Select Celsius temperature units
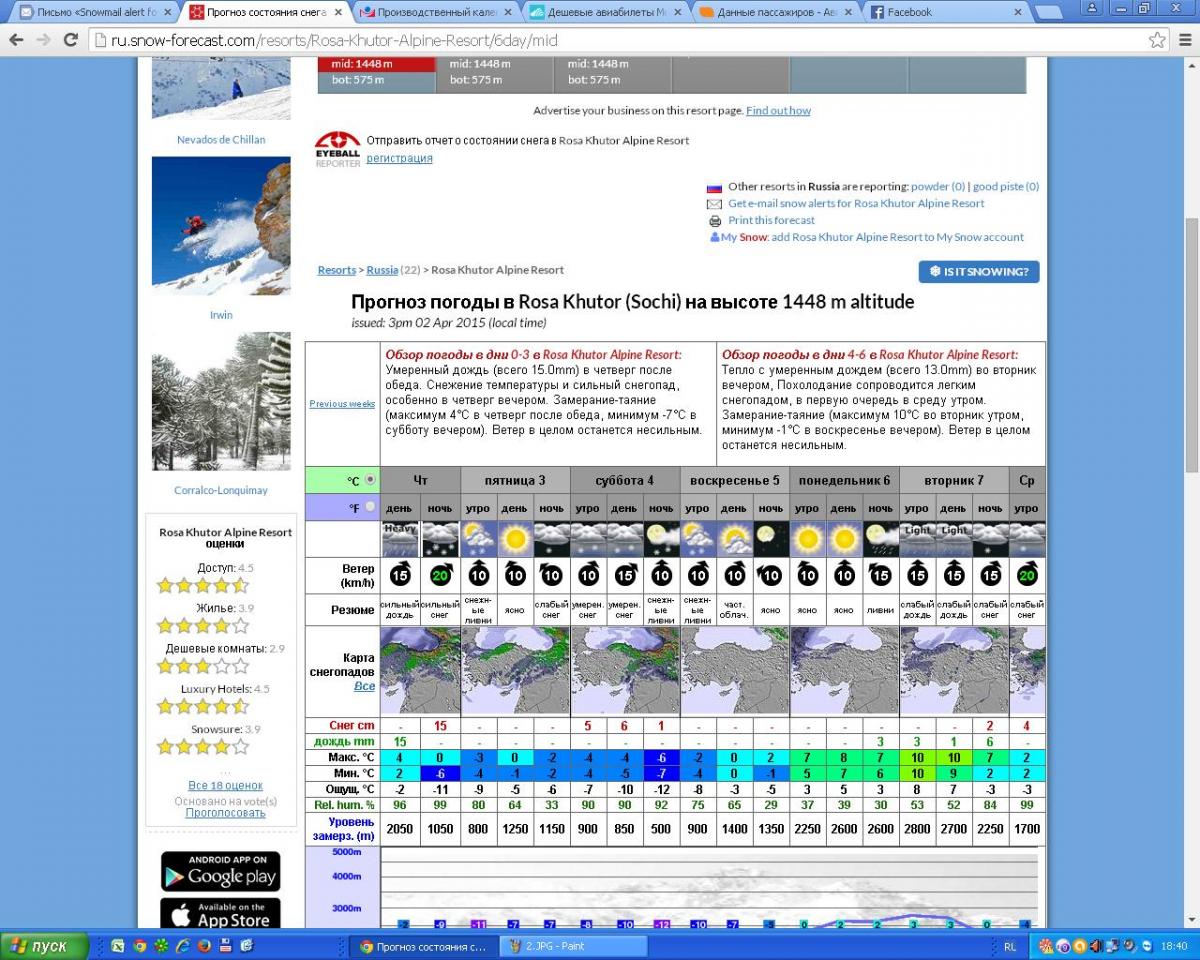This screenshot has width=1200, height=960. [371, 479]
